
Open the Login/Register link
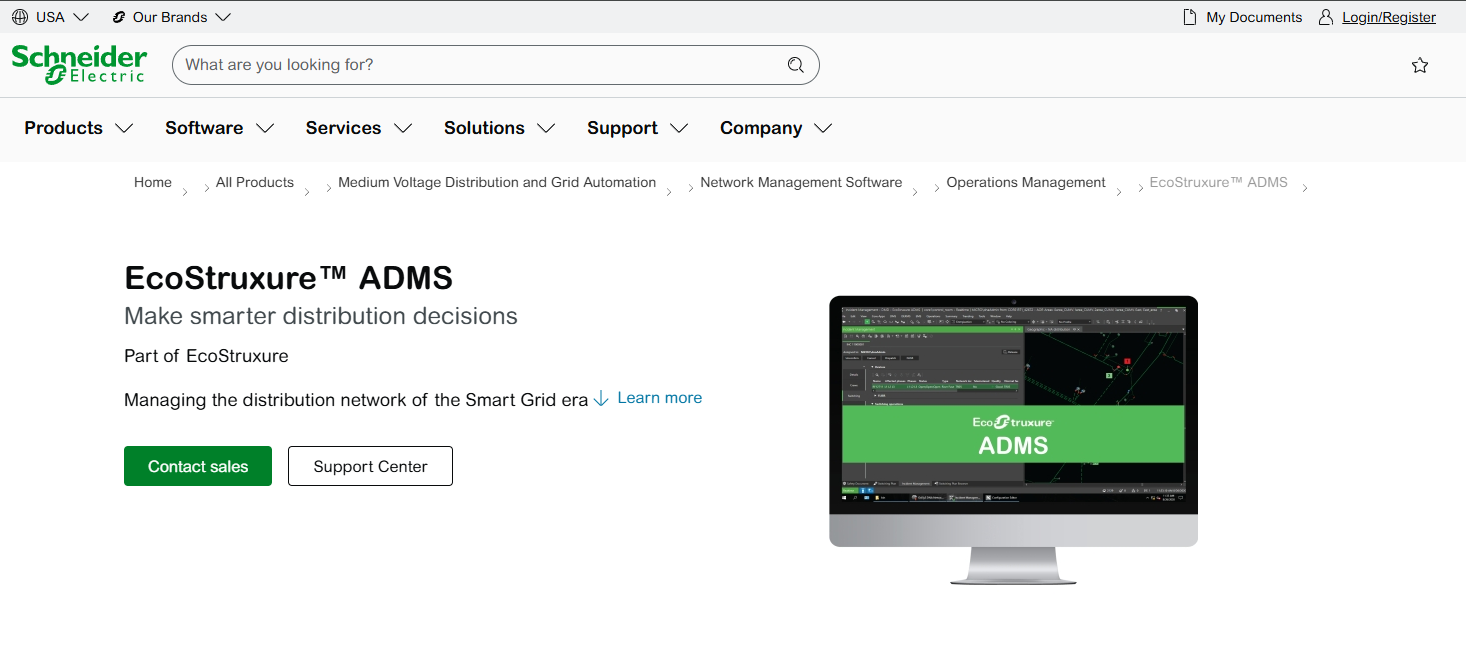pyautogui.click(x=1389, y=17)
